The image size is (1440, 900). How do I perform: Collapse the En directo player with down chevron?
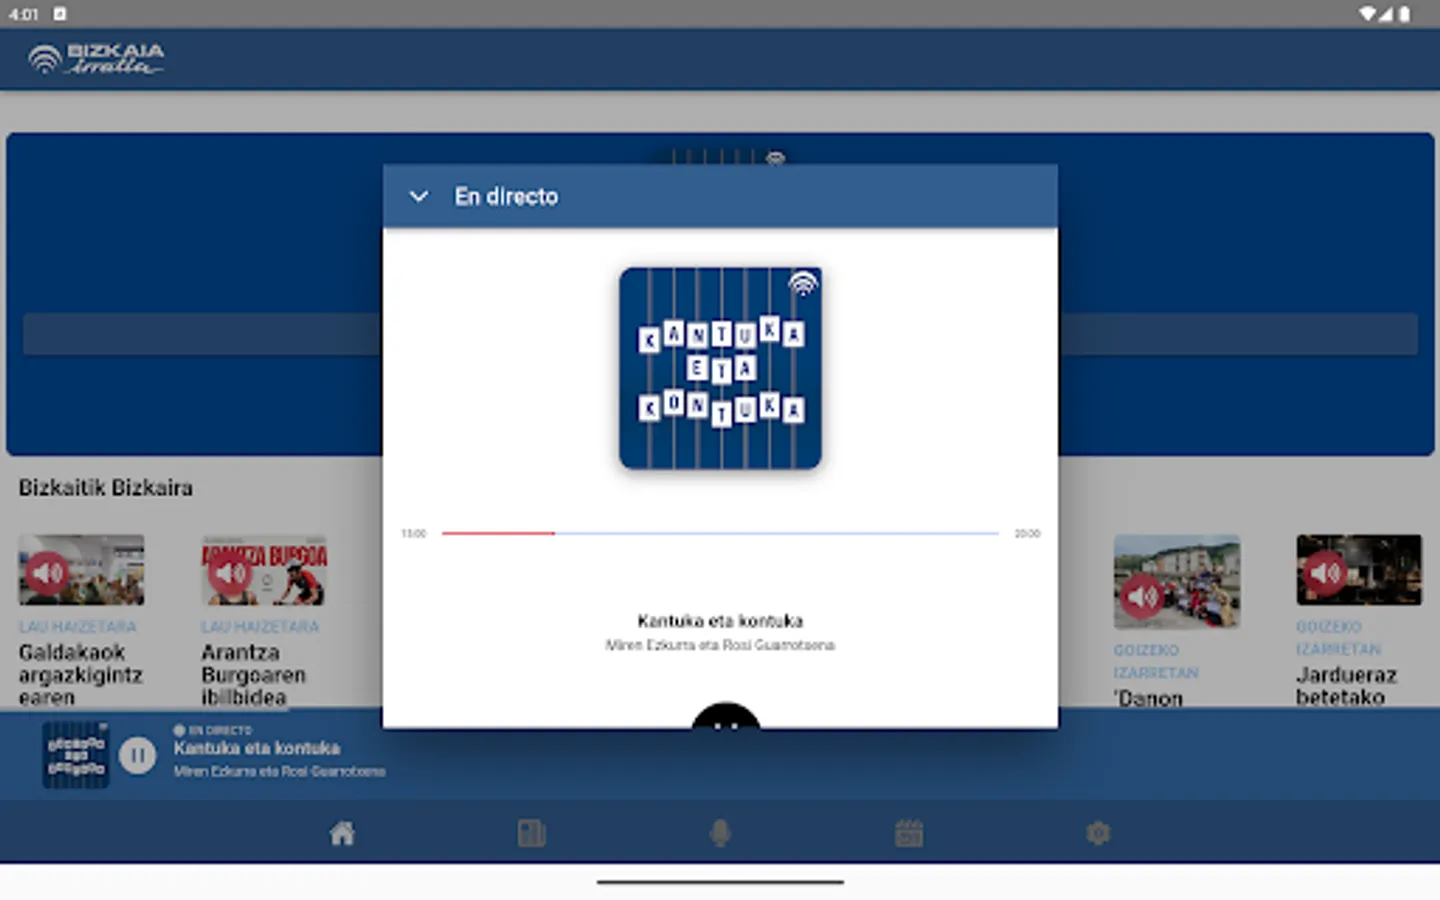tap(419, 196)
